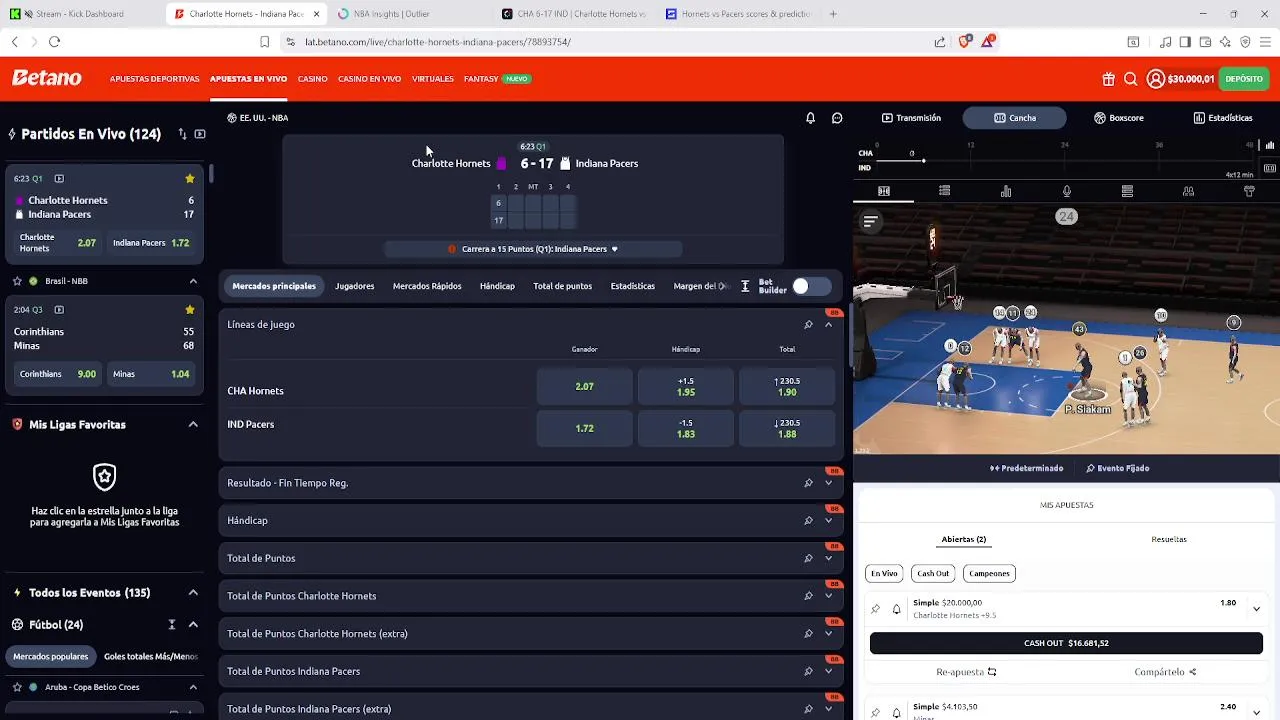Toggle favorite star on Corinthians vs Minas card
Screen dimensions: 1280x720
(x=189, y=310)
